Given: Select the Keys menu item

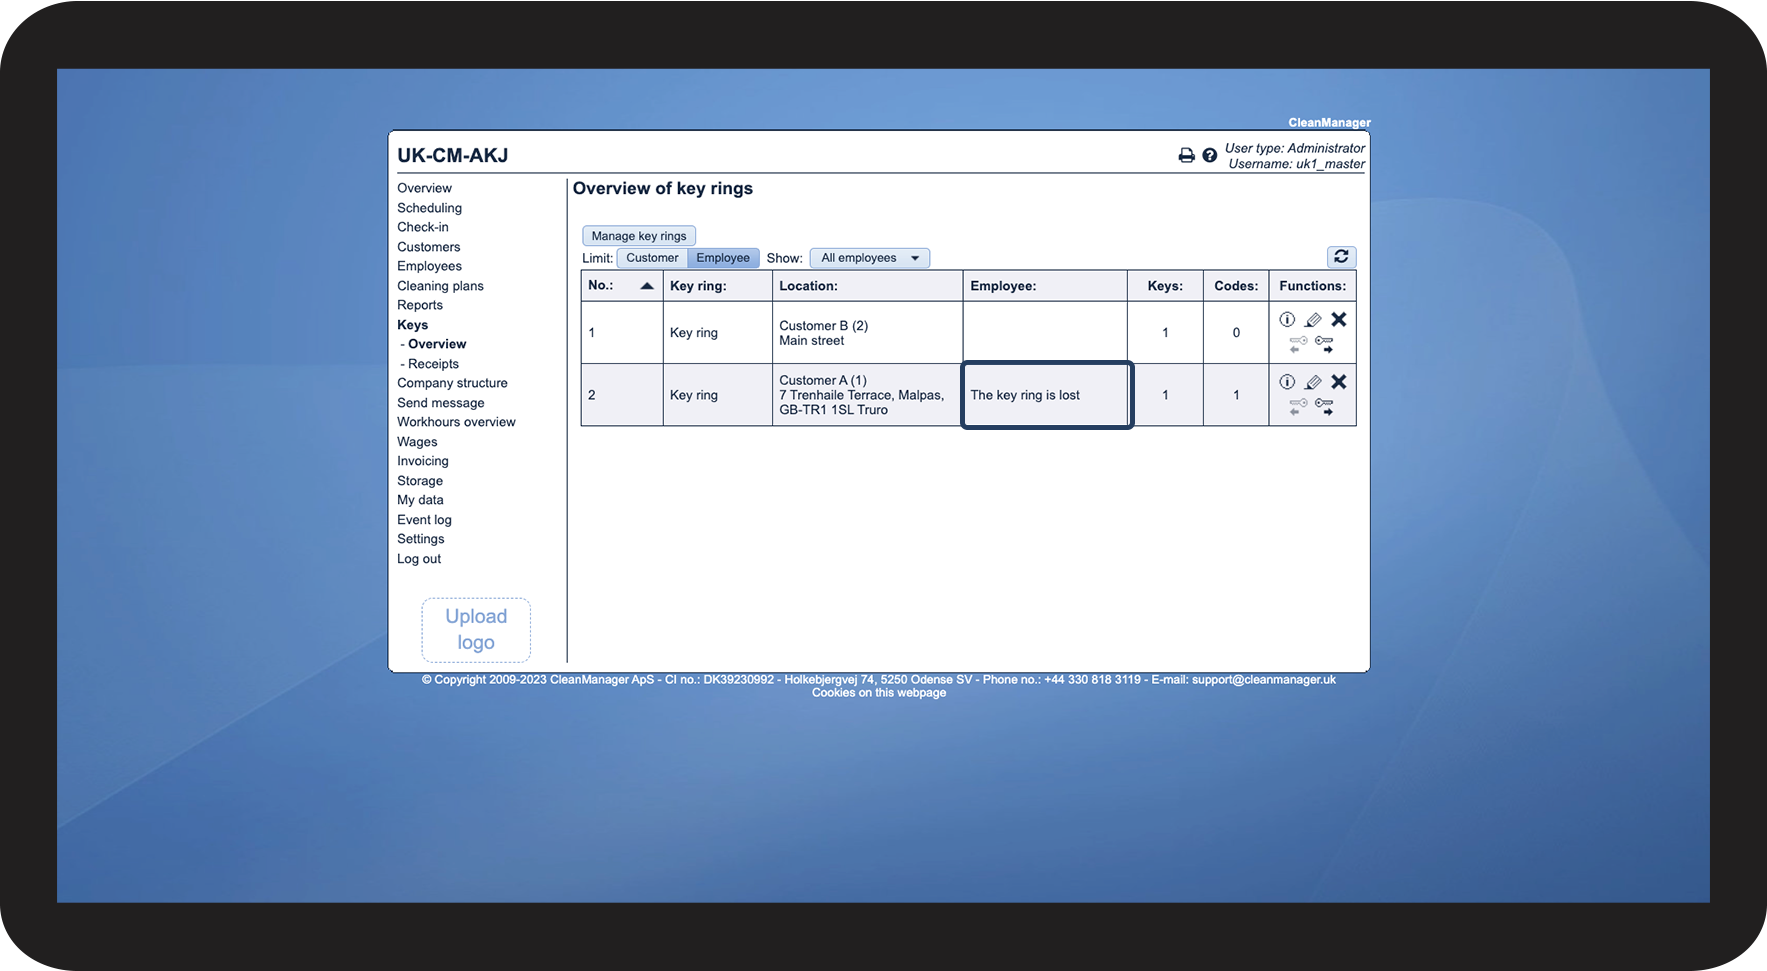Looking at the screenshot, I should [x=412, y=325].
